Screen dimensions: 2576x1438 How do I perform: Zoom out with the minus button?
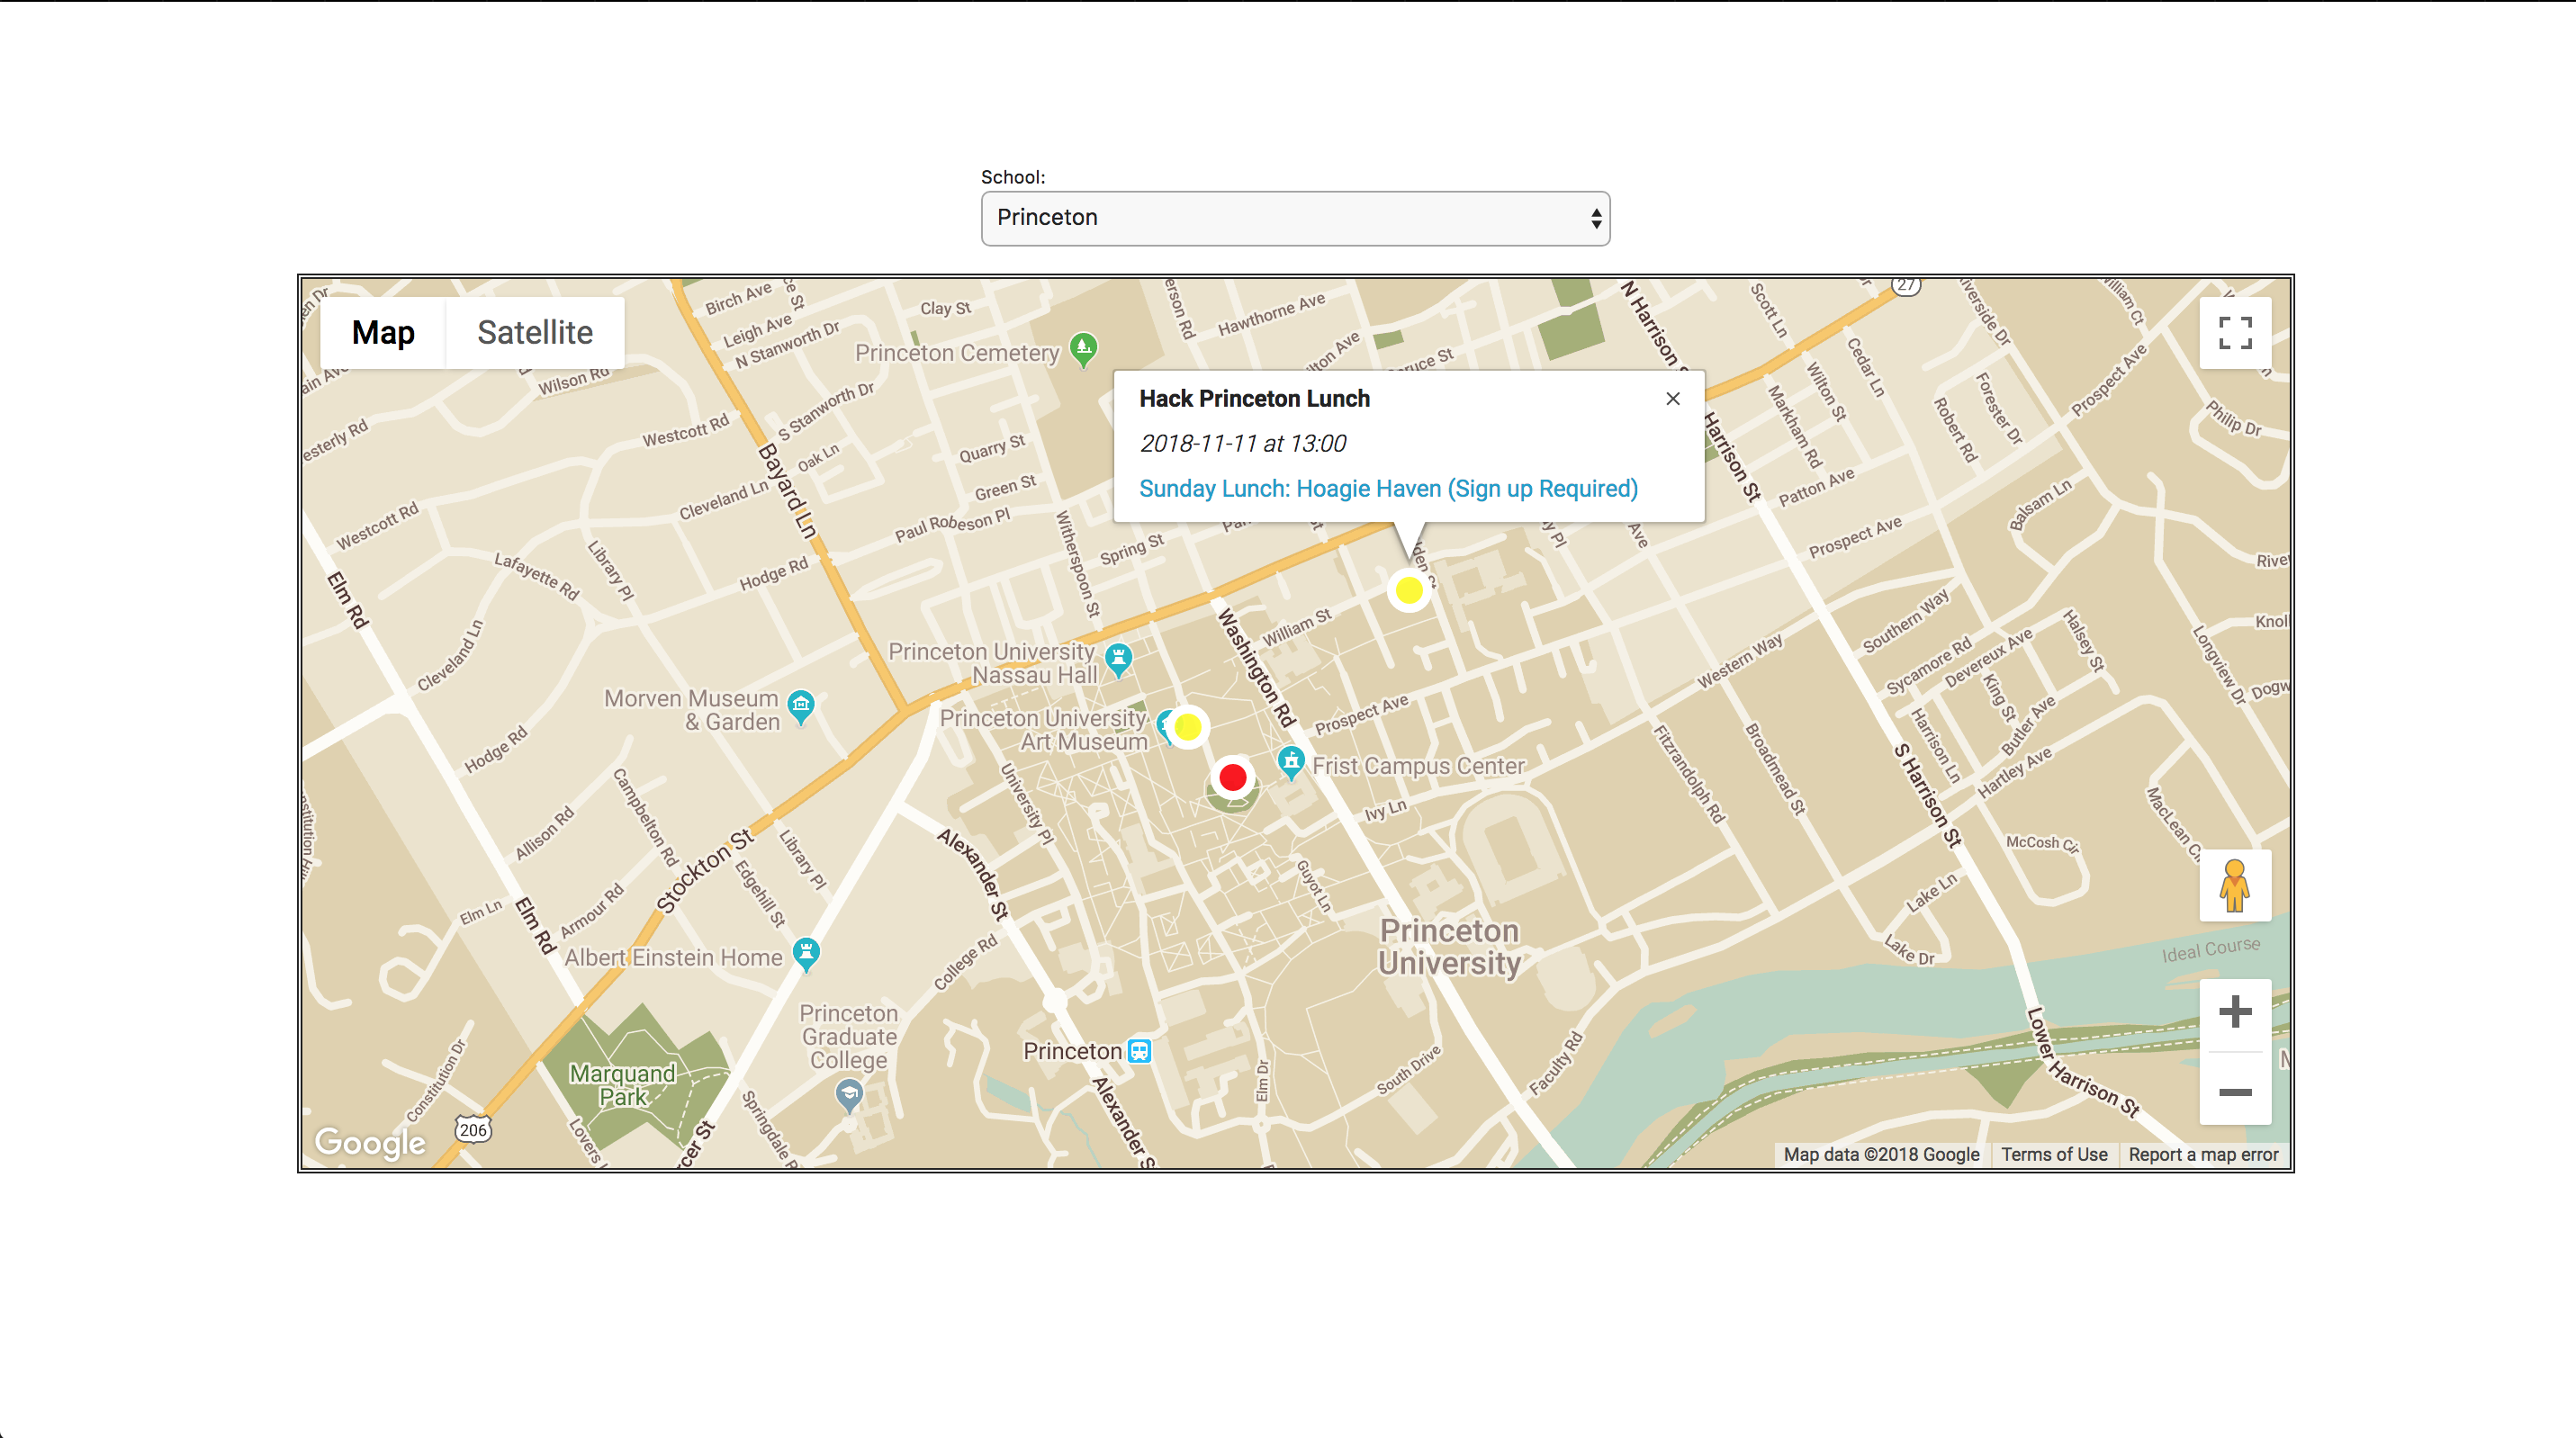[2234, 1092]
